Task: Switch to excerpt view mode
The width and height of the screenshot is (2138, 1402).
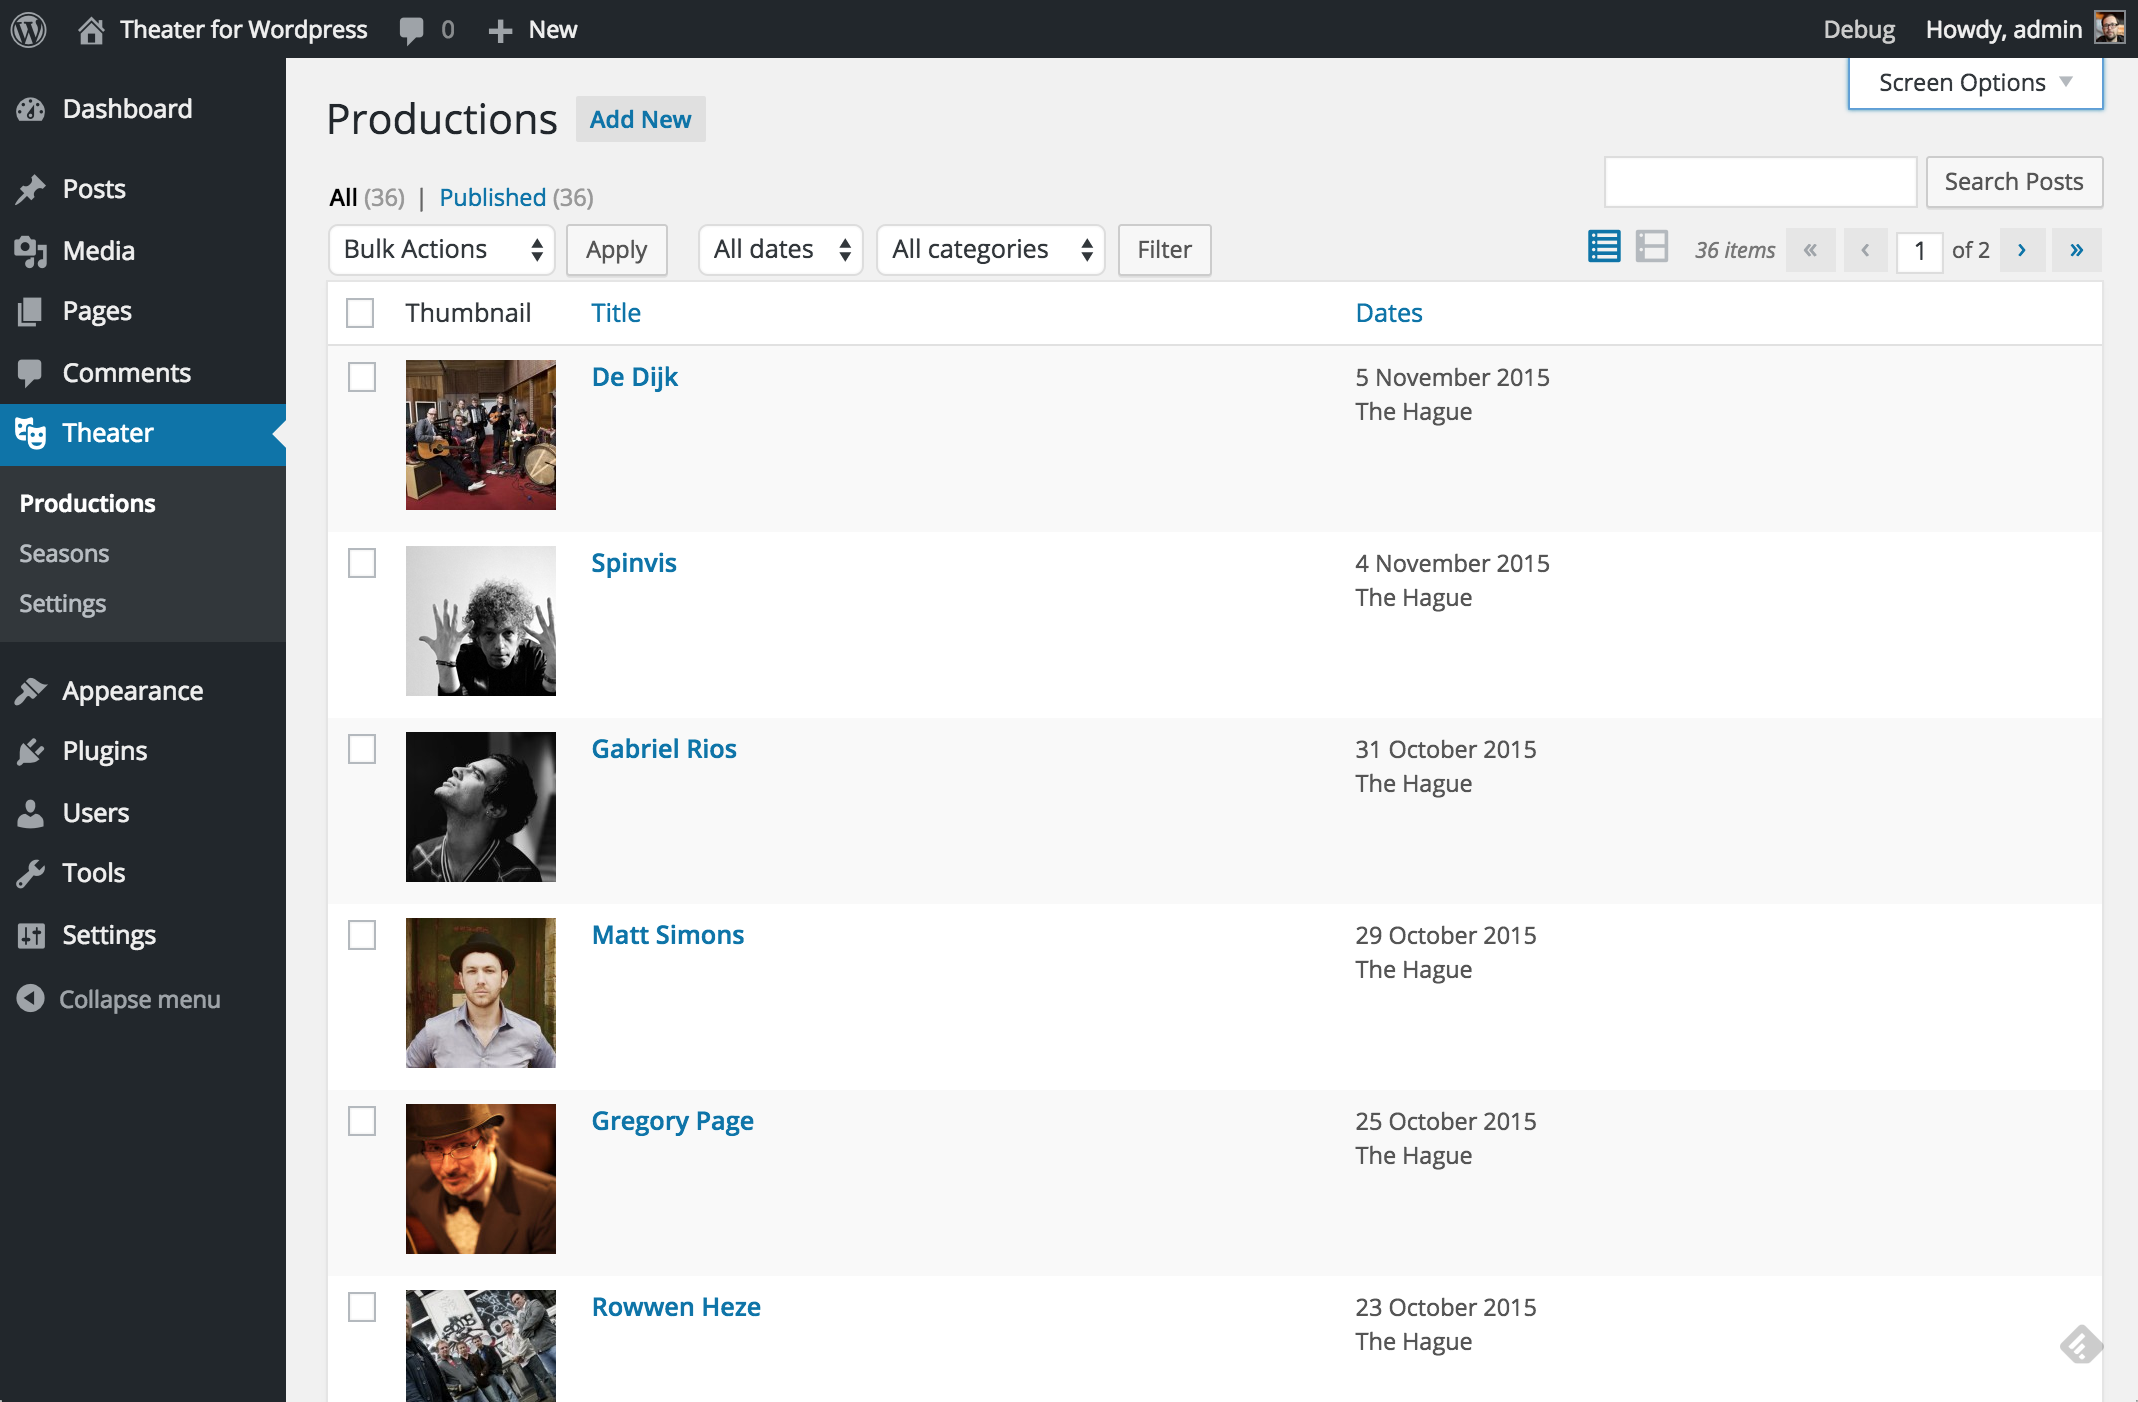Action: point(1652,246)
